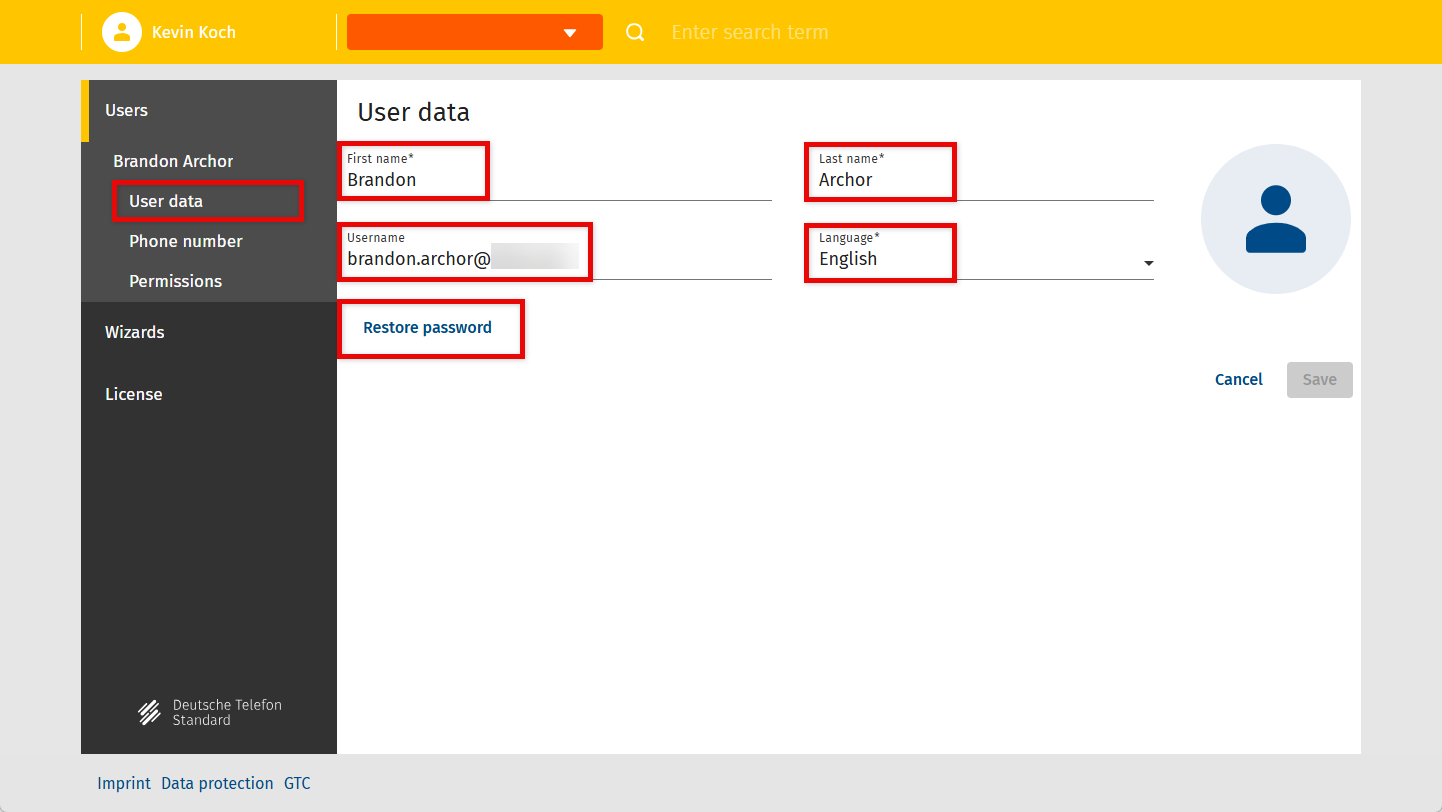
Task: Go to the Permissions page
Action: pyautogui.click(x=176, y=281)
